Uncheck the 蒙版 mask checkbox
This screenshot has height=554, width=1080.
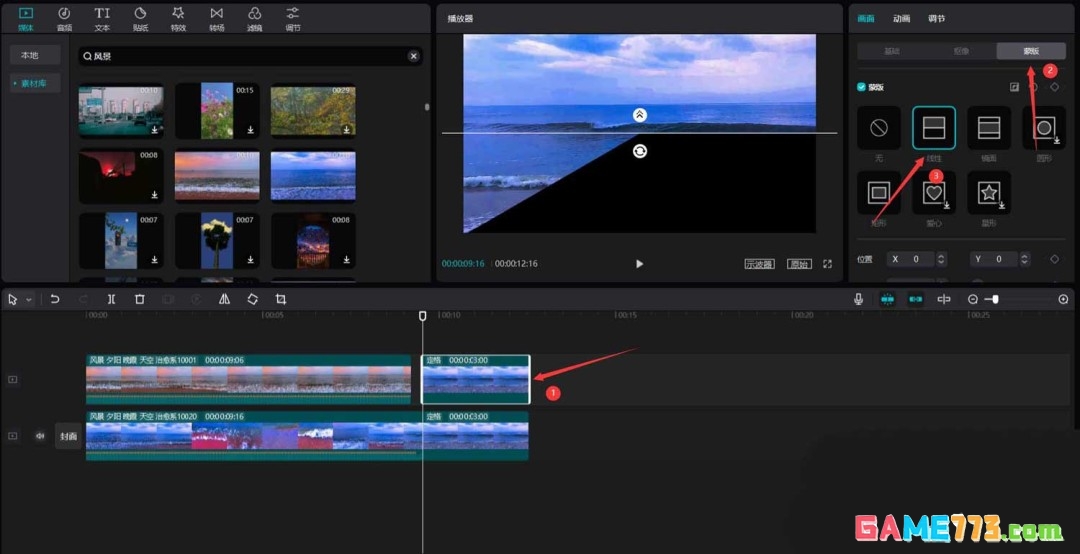pyautogui.click(x=862, y=87)
